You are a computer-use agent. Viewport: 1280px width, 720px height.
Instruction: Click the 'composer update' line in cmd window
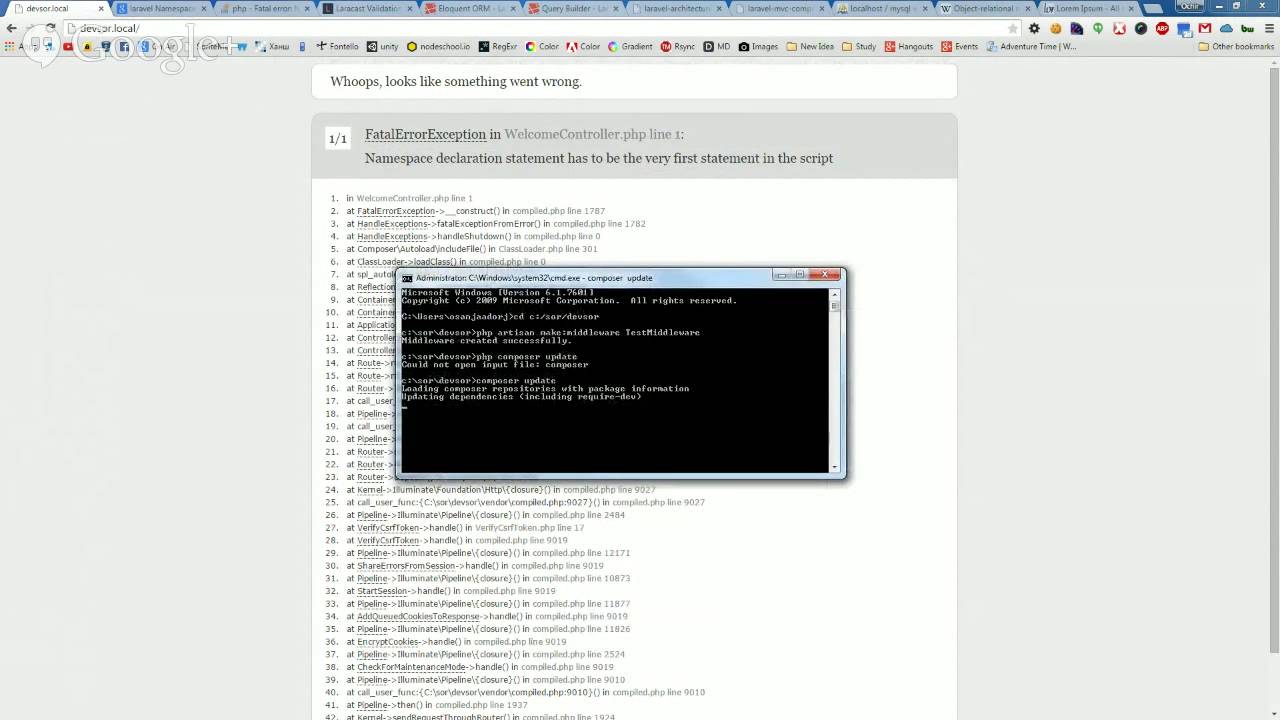[479, 381]
